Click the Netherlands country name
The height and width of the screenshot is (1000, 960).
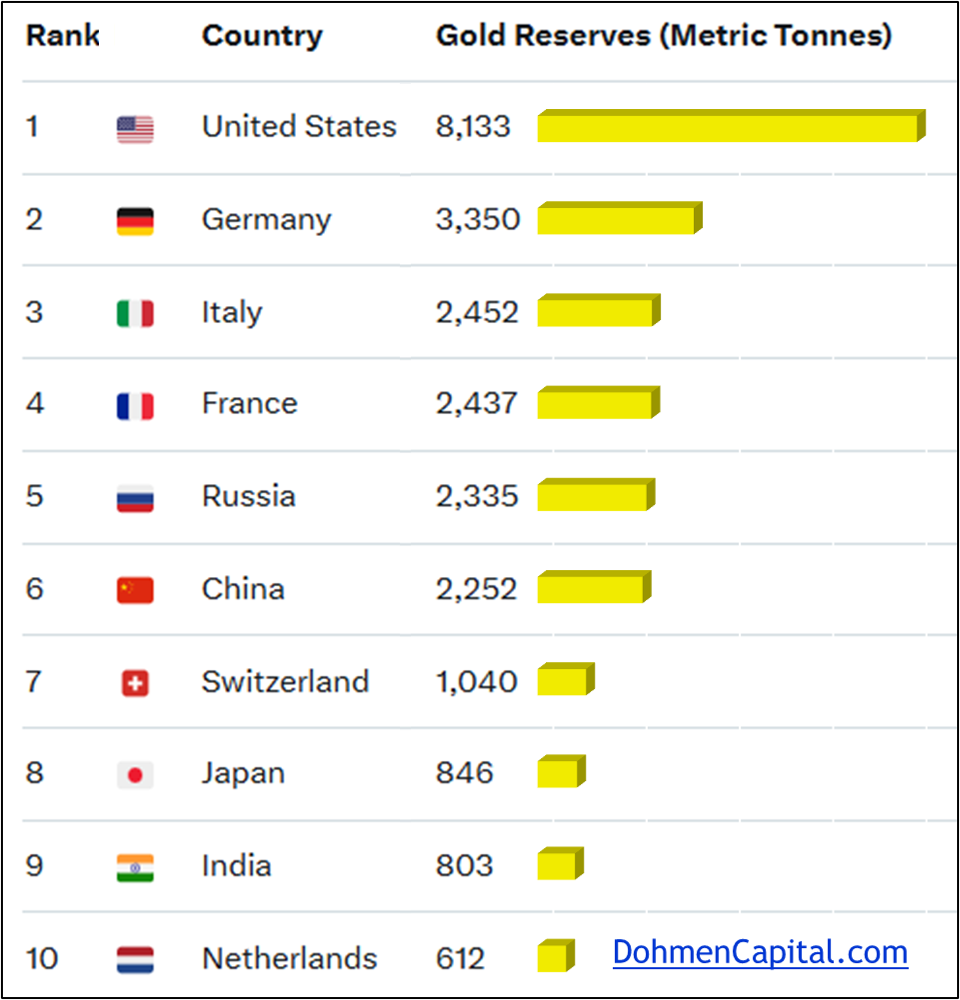click(289, 959)
